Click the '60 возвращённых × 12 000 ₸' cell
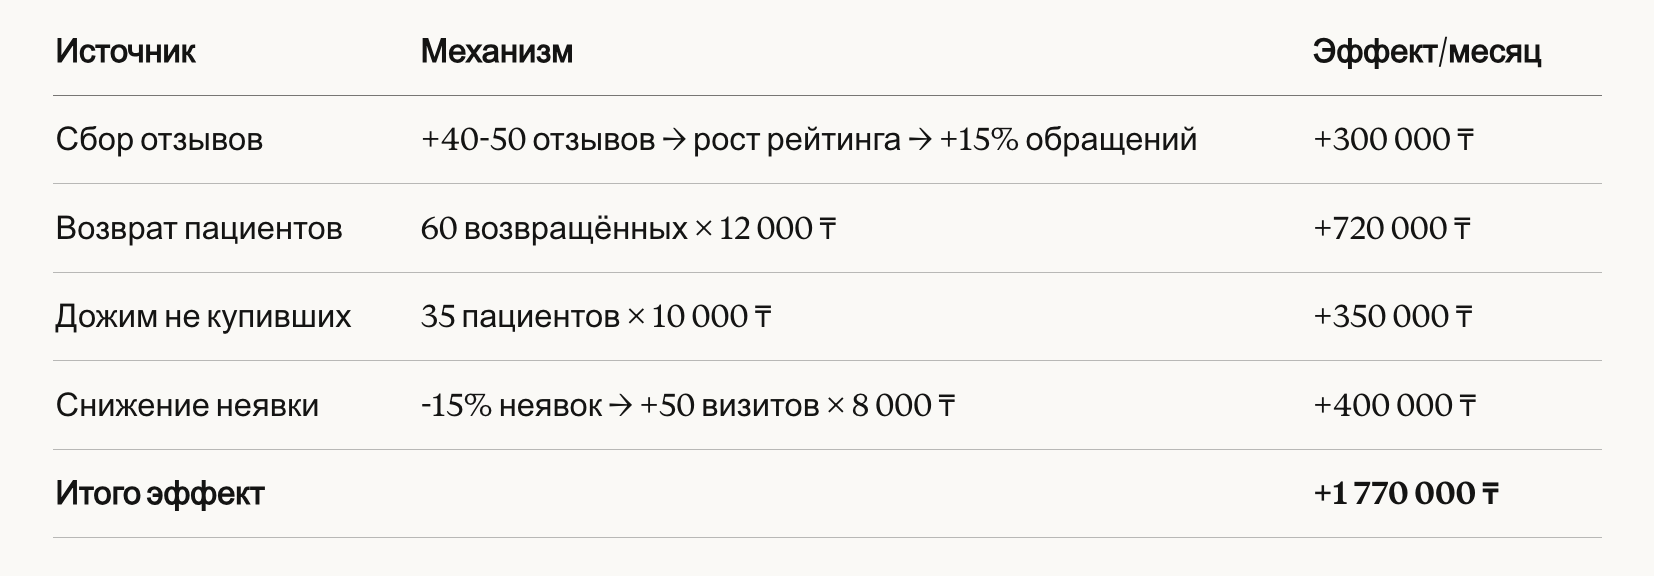Image resolution: width=1654 pixels, height=576 pixels. tap(628, 228)
